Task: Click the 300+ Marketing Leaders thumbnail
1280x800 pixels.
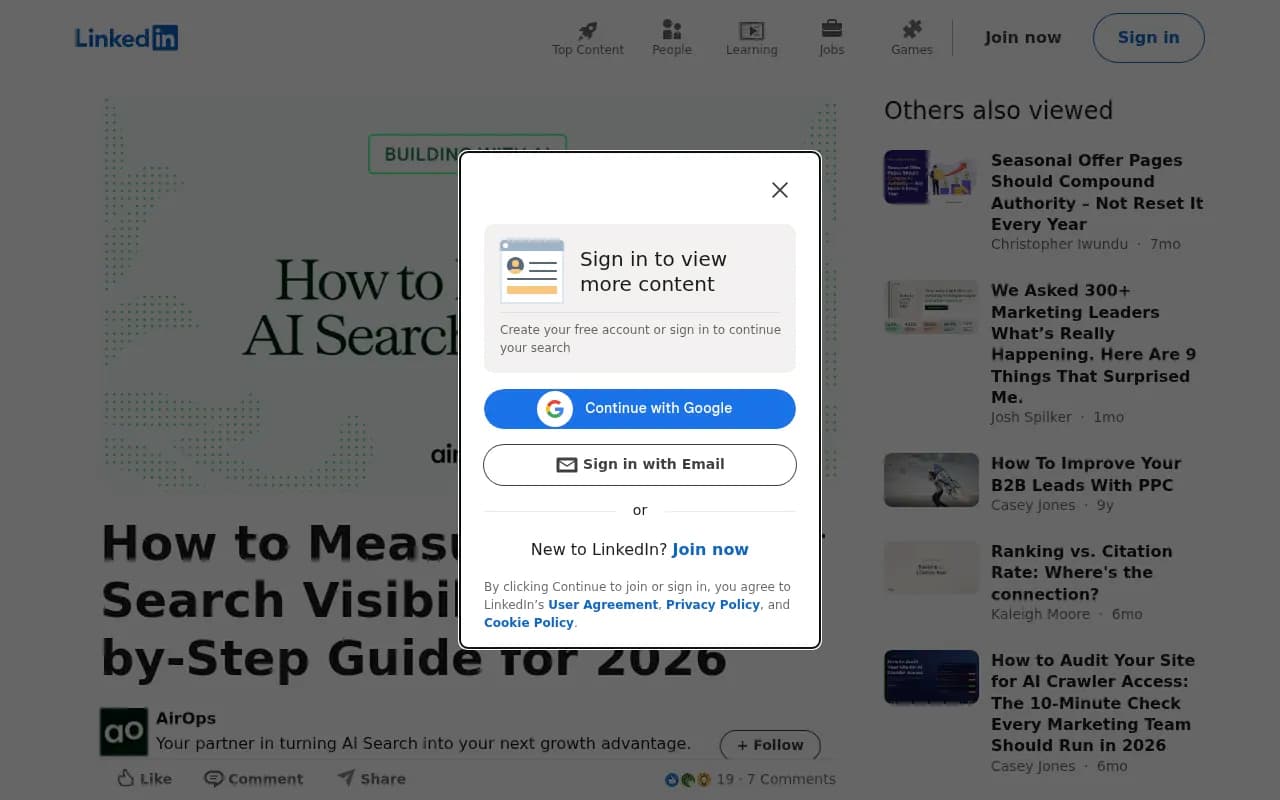Action: [x=931, y=307]
